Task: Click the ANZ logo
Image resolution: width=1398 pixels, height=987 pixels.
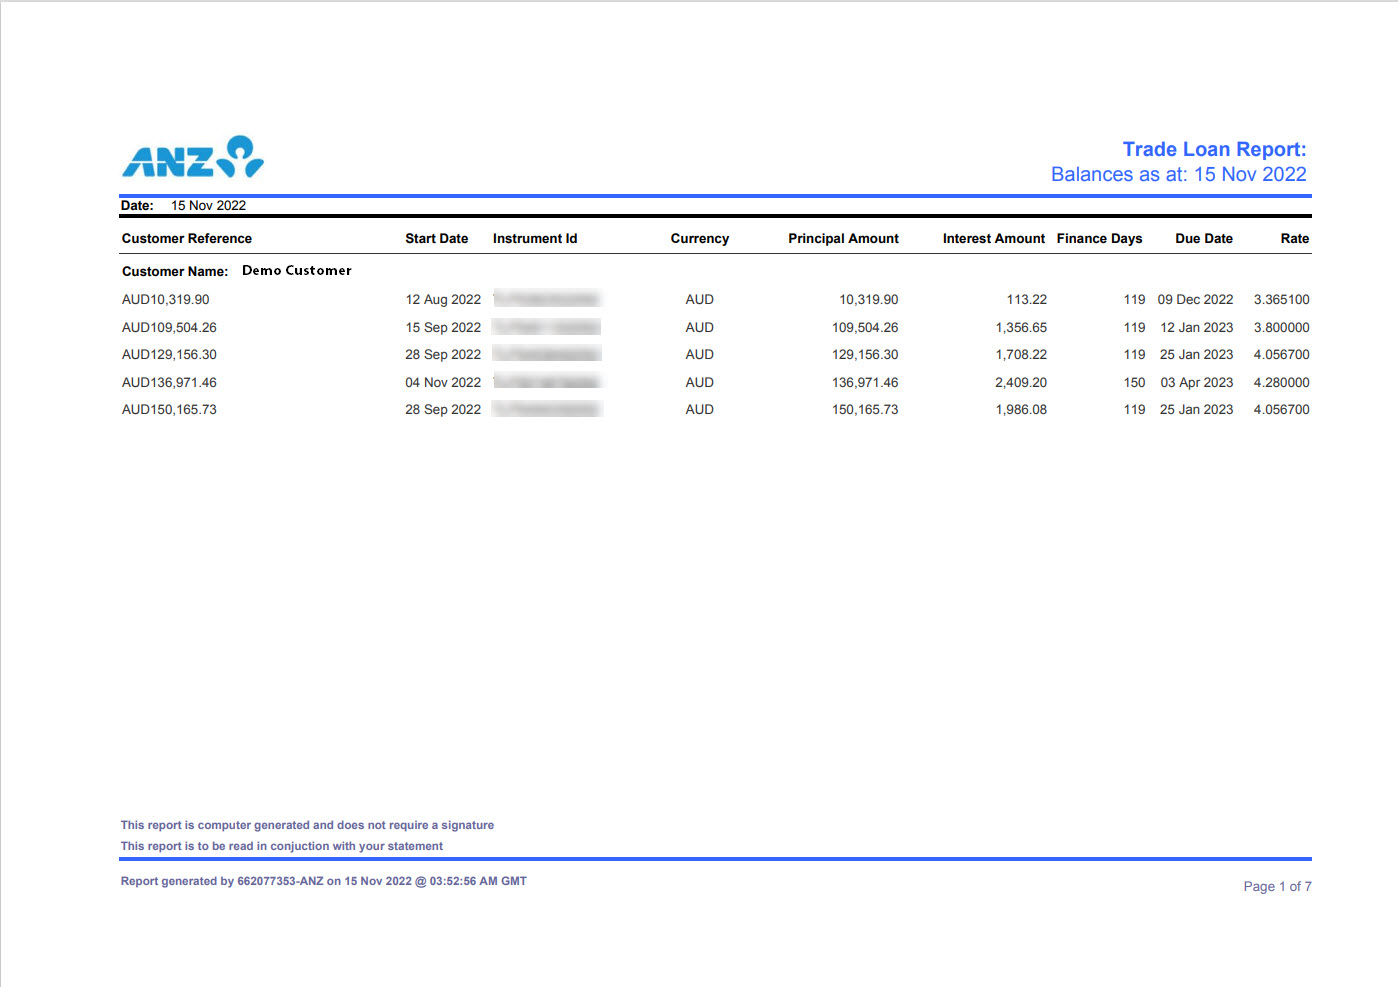Action: click(x=193, y=158)
